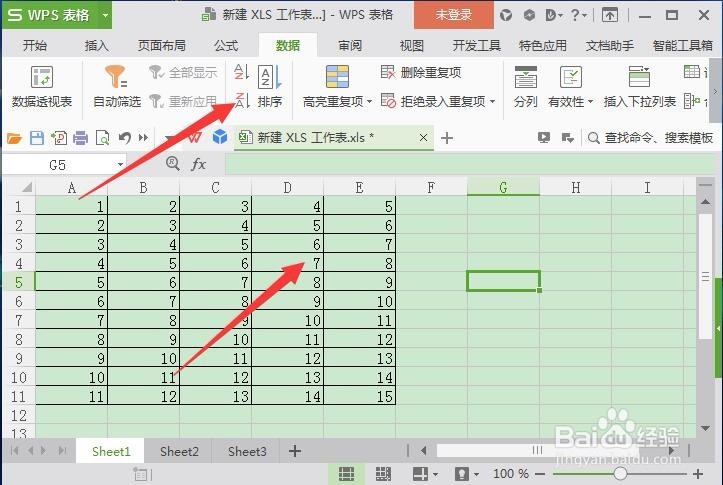Open the 公式 ribbon tab

(x=226, y=45)
